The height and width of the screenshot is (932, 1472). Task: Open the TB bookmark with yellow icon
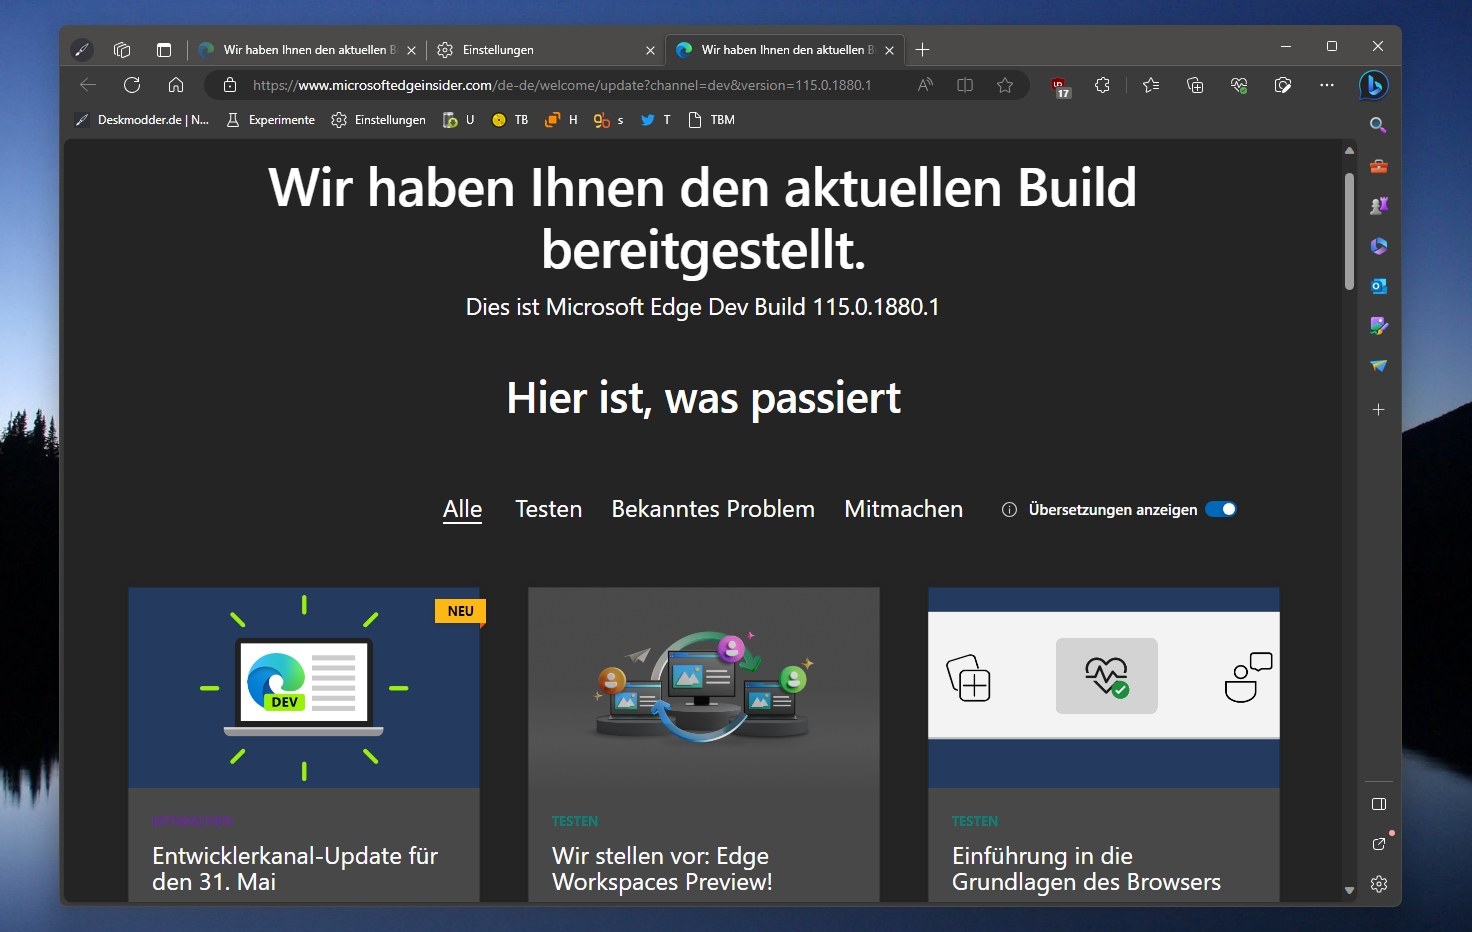pyautogui.click(x=510, y=120)
